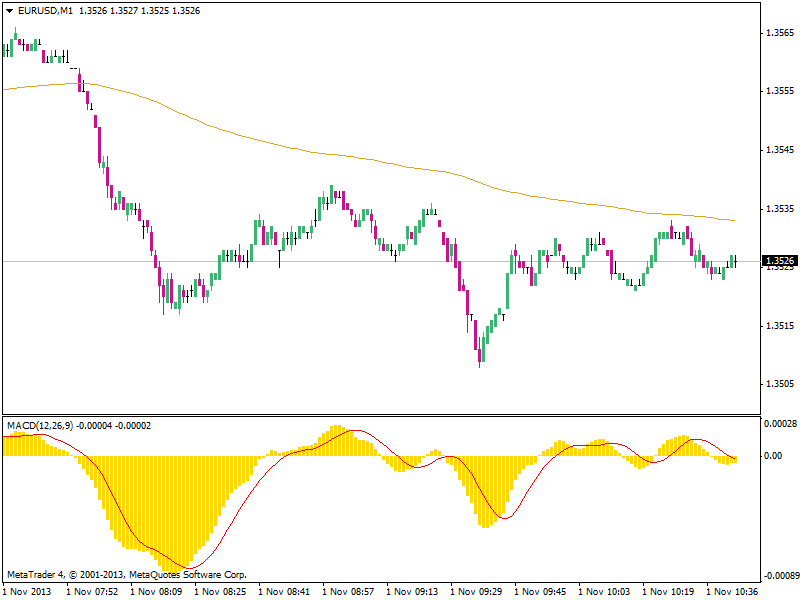Click the 1 Nov 2013 date label
The image size is (800, 600).
click(27, 591)
